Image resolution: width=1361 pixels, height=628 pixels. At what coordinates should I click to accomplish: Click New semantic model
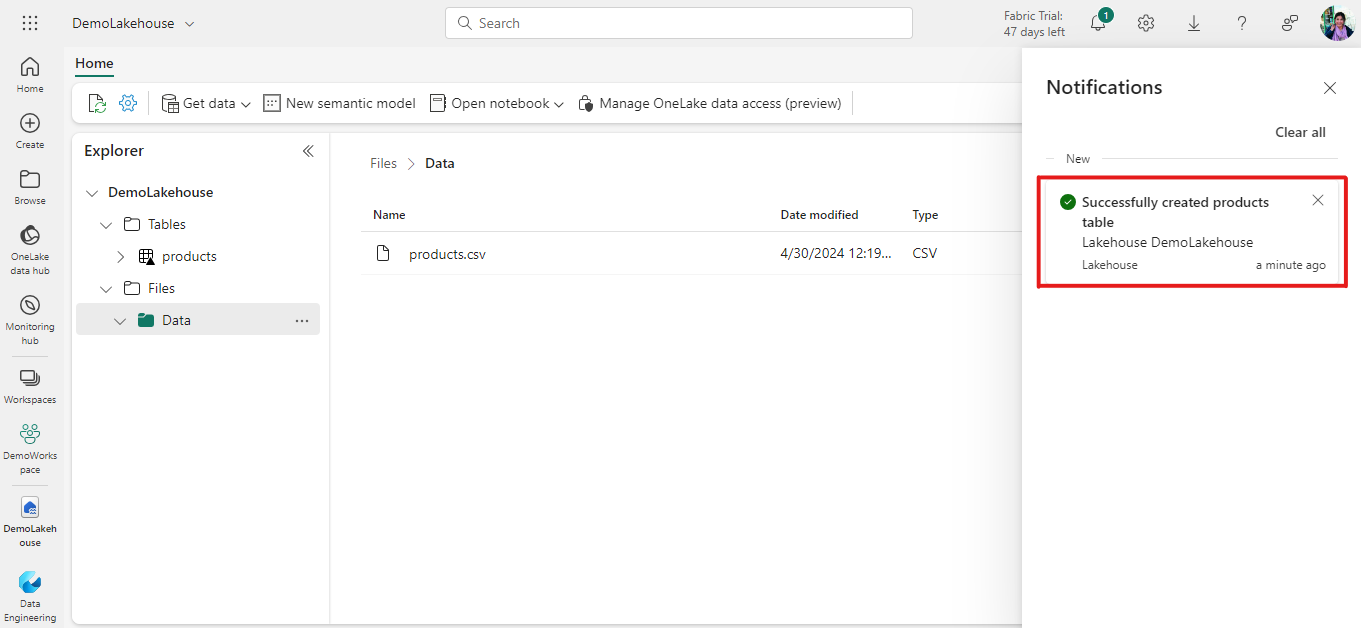[x=340, y=103]
